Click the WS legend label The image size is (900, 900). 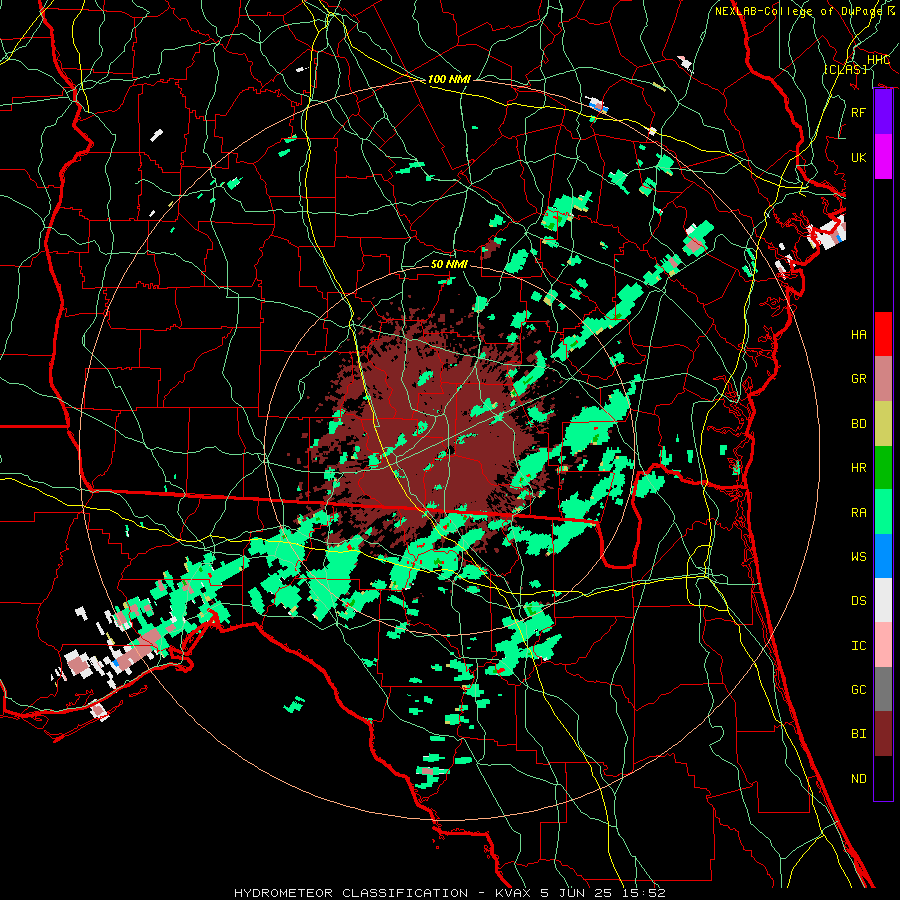point(858,557)
